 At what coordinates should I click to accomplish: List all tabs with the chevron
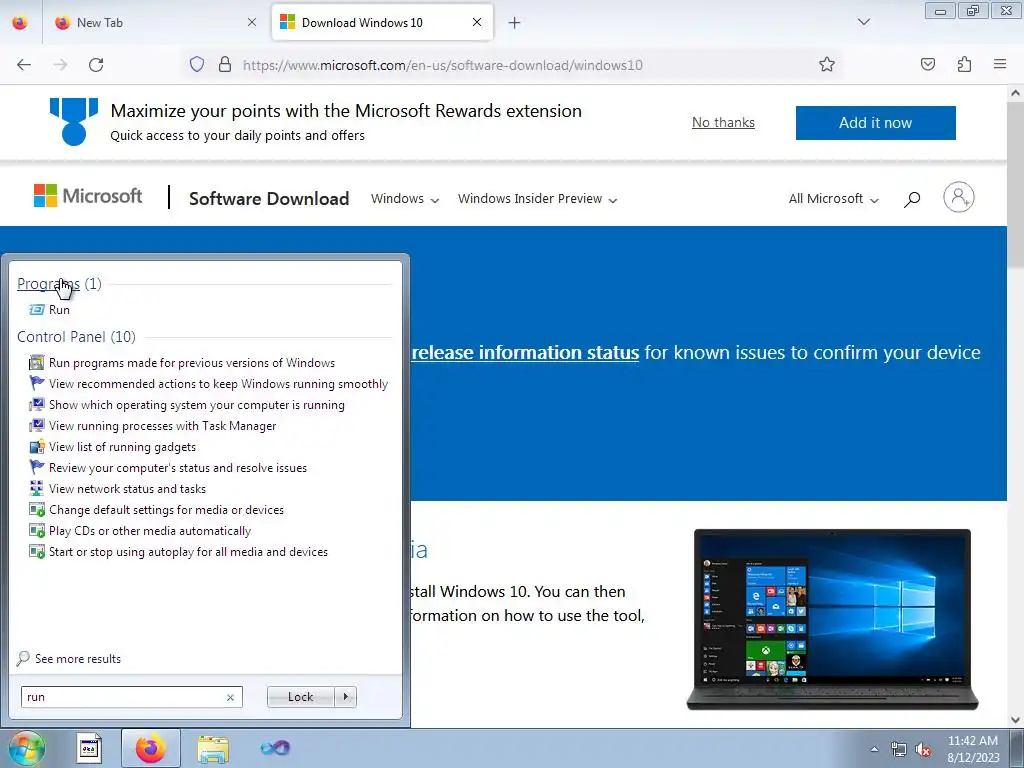point(863,22)
